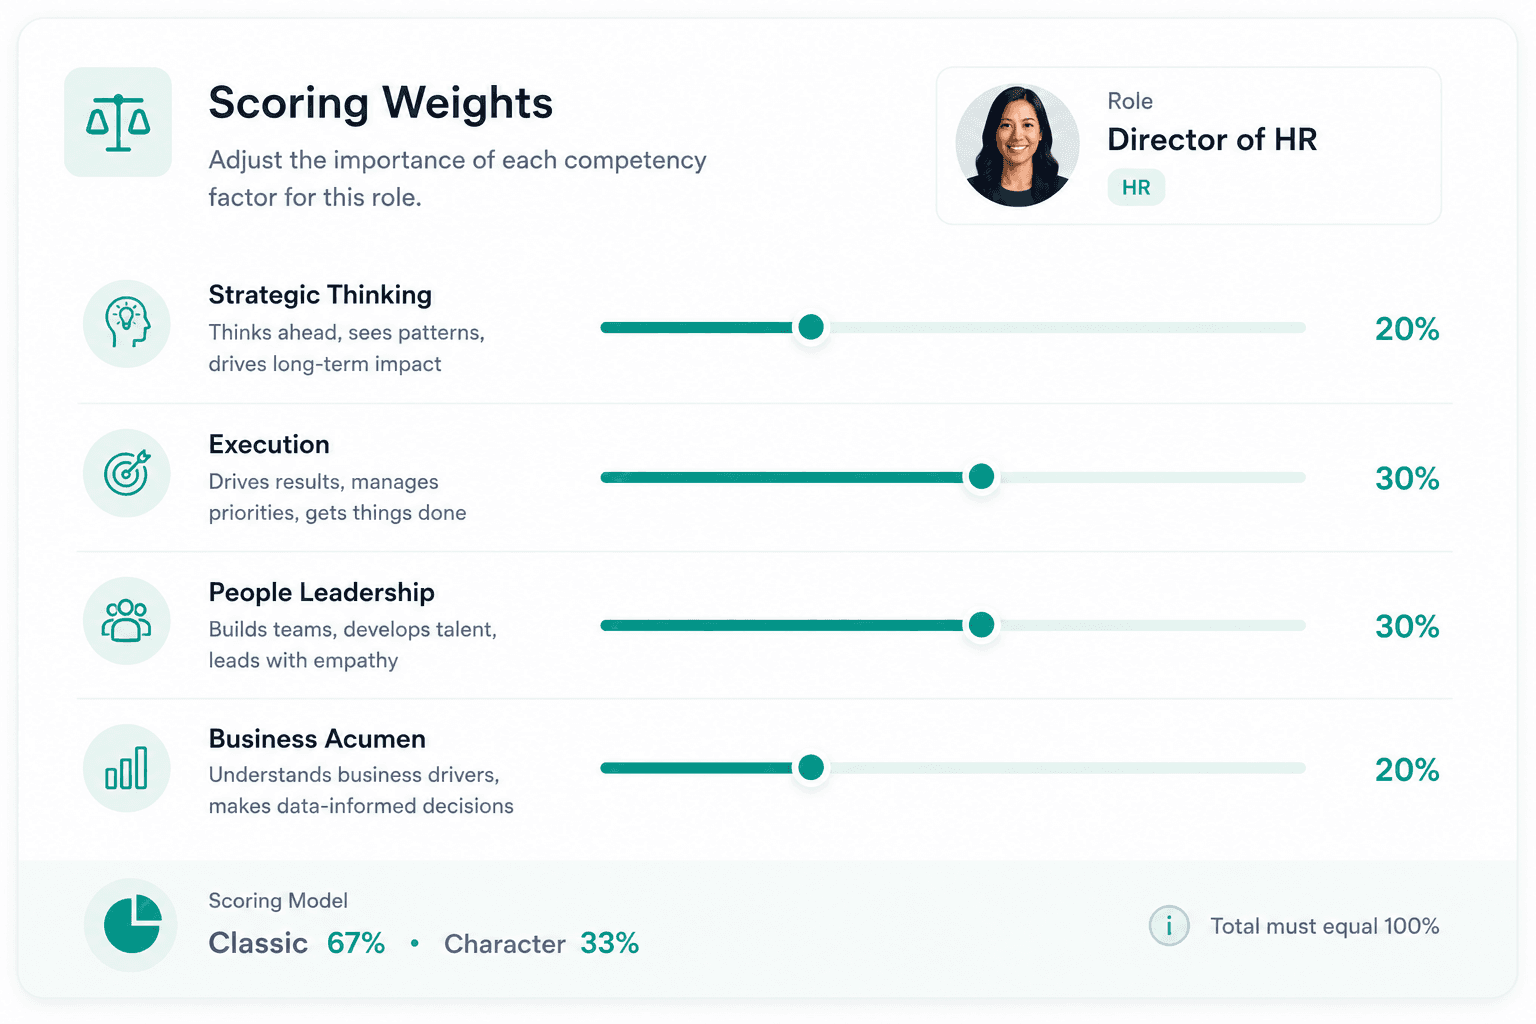Click the Execution target icon
Screen dimensions: 1536x1024
pos(127,473)
